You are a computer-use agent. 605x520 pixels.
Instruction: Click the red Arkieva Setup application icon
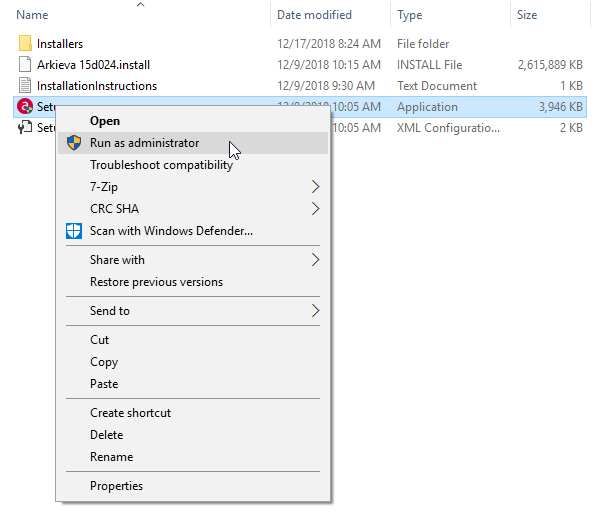[x=25, y=106]
